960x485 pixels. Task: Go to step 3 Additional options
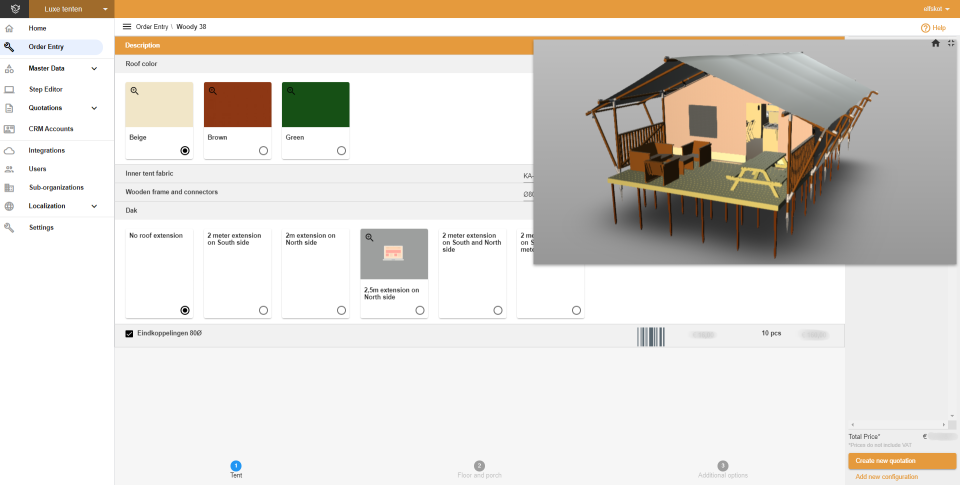pos(723,470)
